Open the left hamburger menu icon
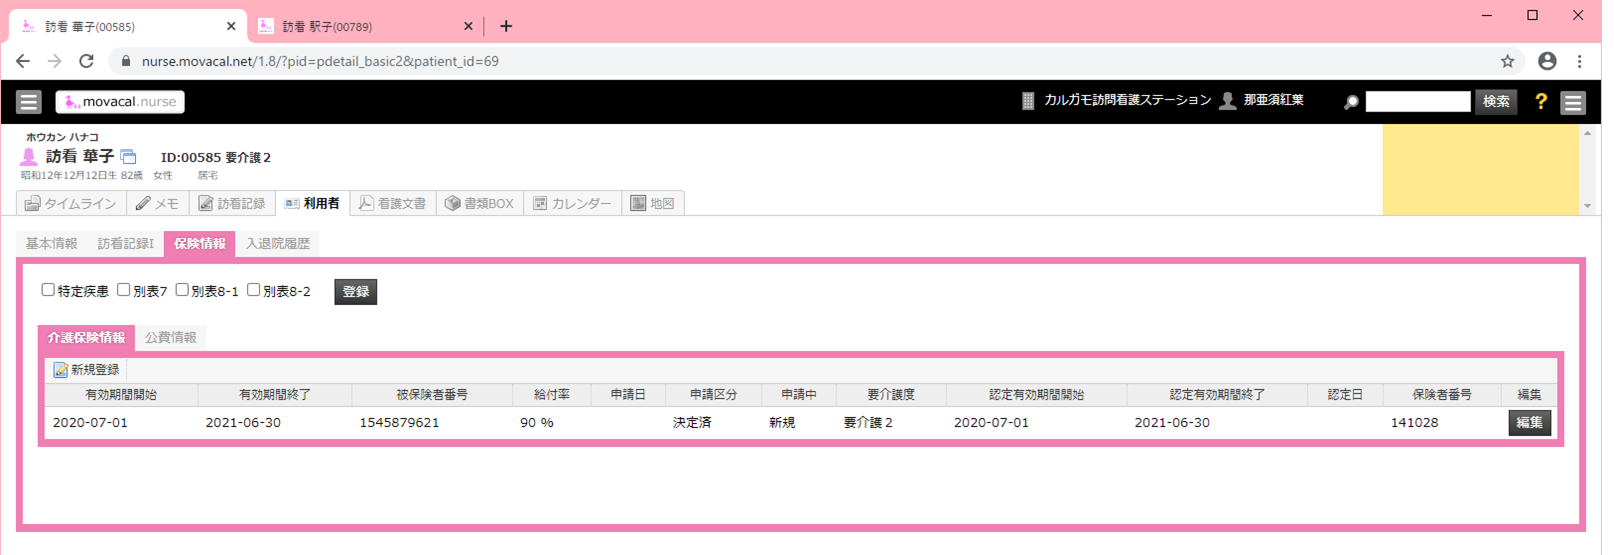This screenshot has height=555, width=1614. pos(28,102)
